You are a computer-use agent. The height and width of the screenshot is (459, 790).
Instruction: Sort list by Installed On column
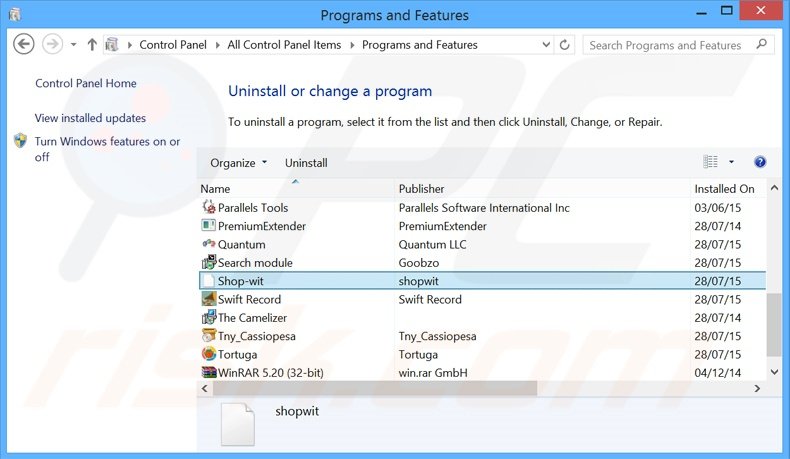[724, 189]
